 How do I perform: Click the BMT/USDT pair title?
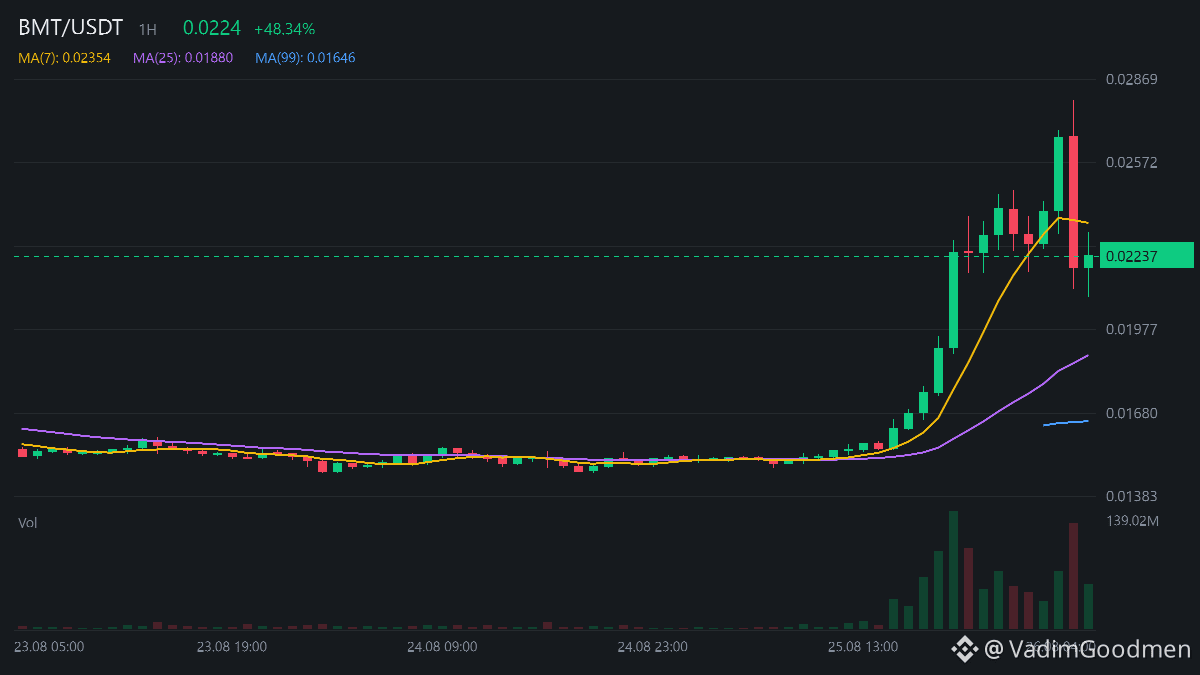(x=70, y=28)
